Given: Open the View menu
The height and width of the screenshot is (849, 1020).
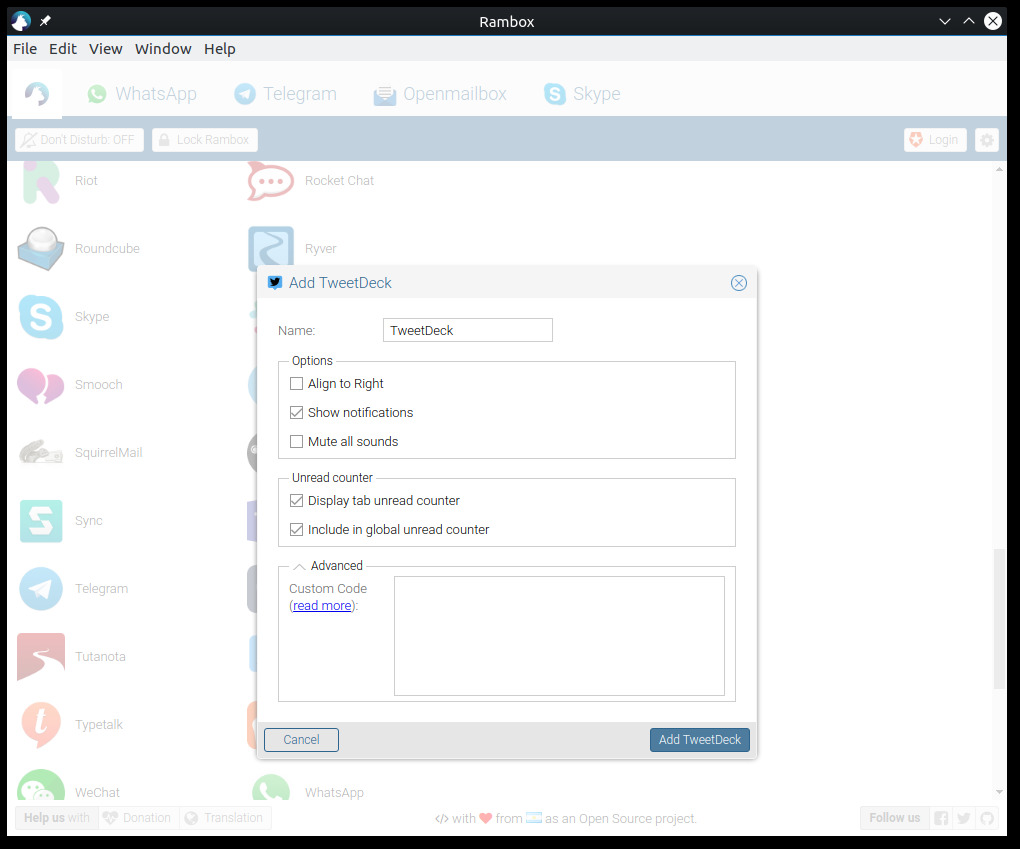Looking at the screenshot, I should pos(105,49).
